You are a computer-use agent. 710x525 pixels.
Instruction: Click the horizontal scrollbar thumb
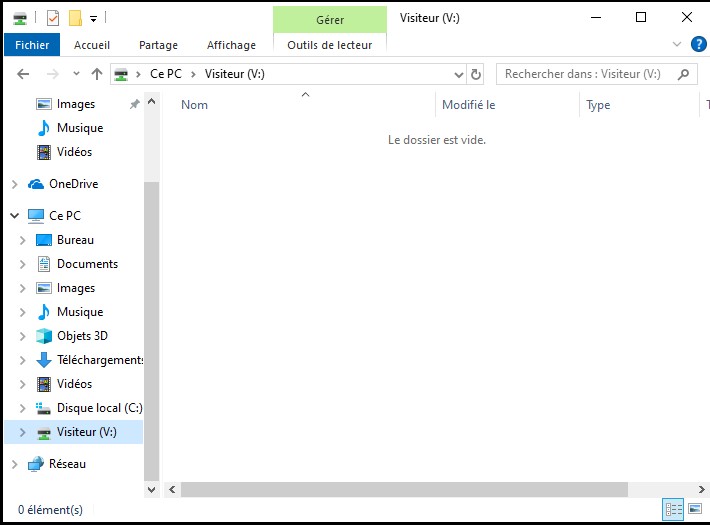[x=404, y=490]
